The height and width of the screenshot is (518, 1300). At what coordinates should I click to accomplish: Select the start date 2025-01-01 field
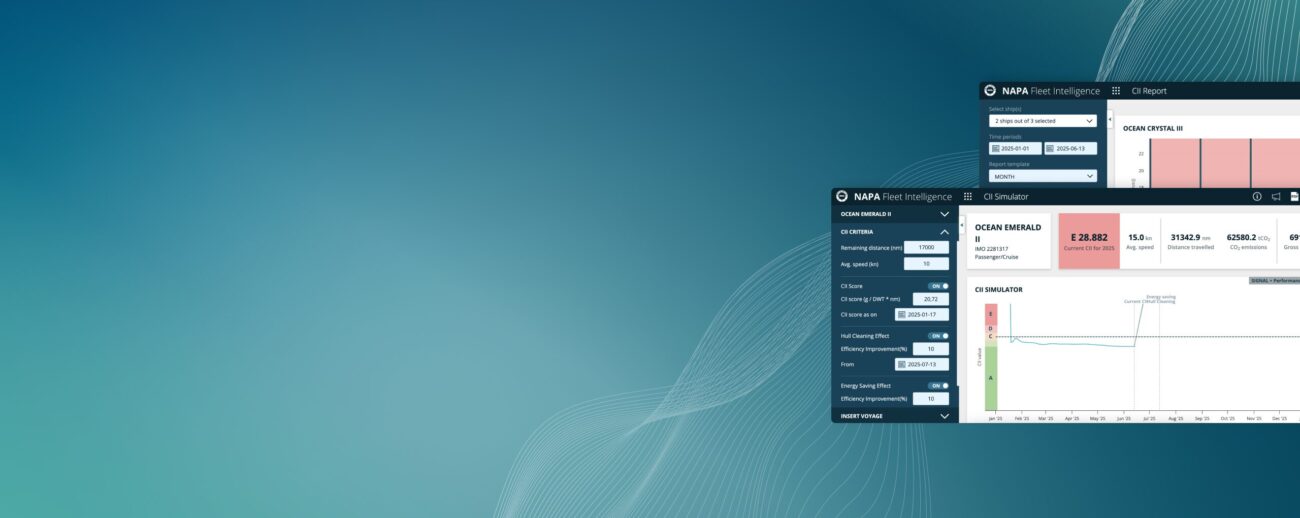[x=1015, y=148]
